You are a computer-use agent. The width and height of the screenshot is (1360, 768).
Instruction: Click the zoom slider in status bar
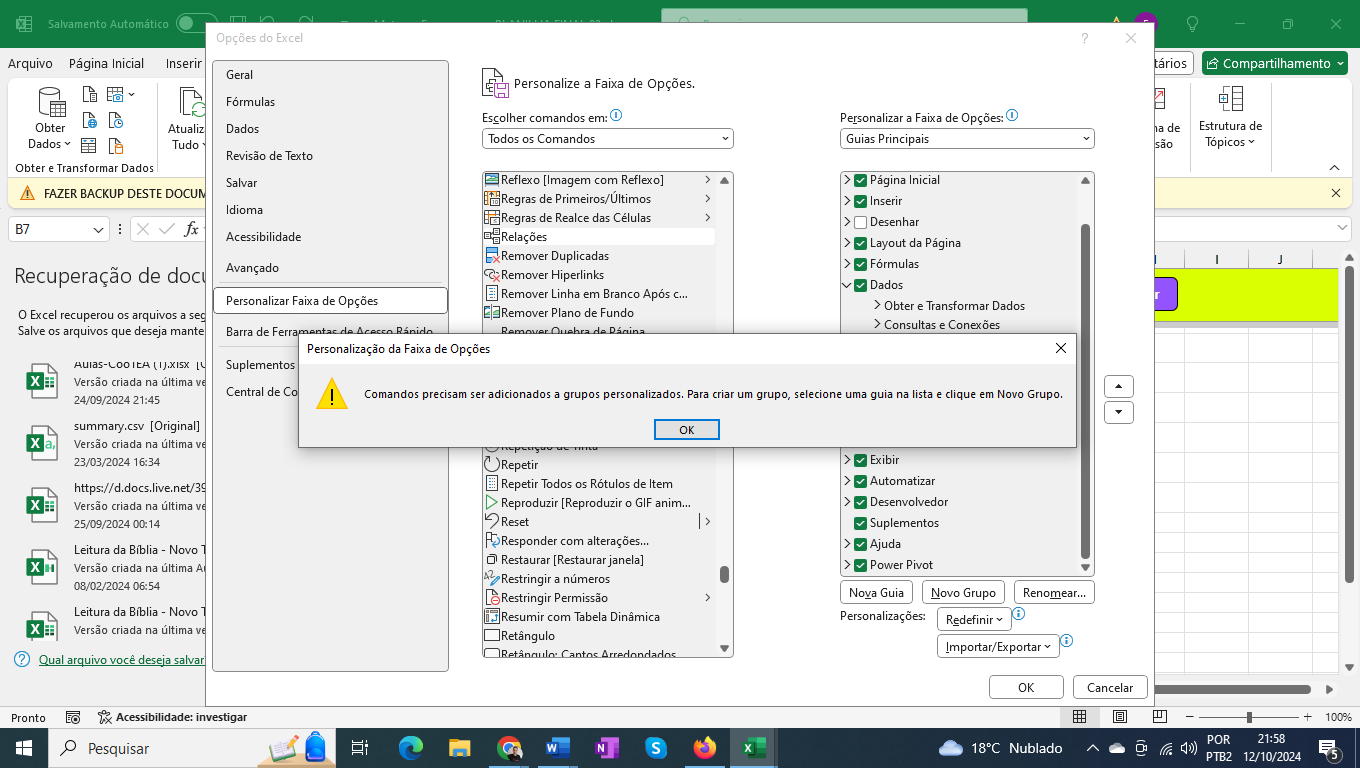pos(1249,717)
